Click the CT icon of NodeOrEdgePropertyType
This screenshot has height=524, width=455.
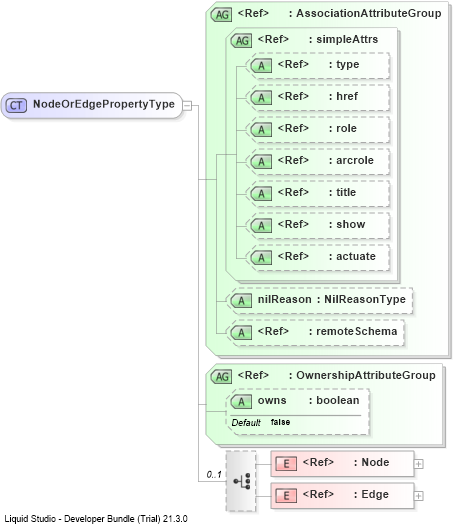coord(16,106)
